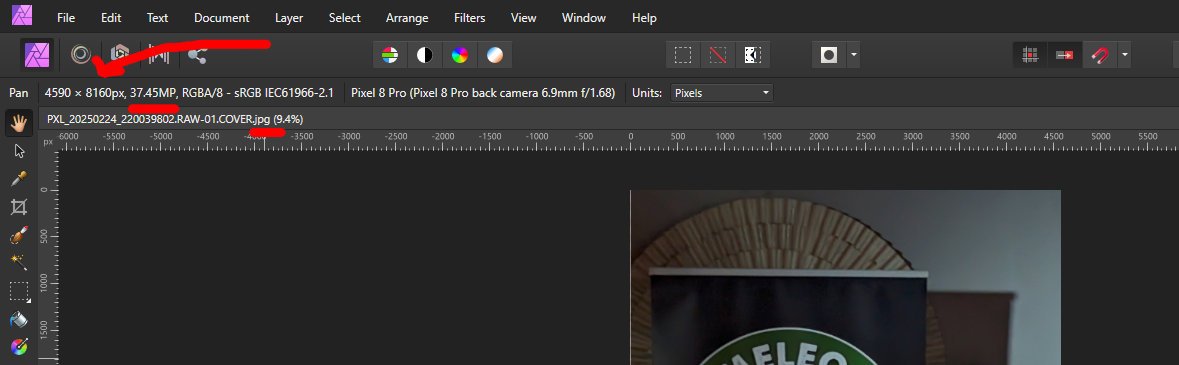The image size is (1179, 365).
Task: Select the Flood Fill bucket tool
Action: [x=19, y=319]
